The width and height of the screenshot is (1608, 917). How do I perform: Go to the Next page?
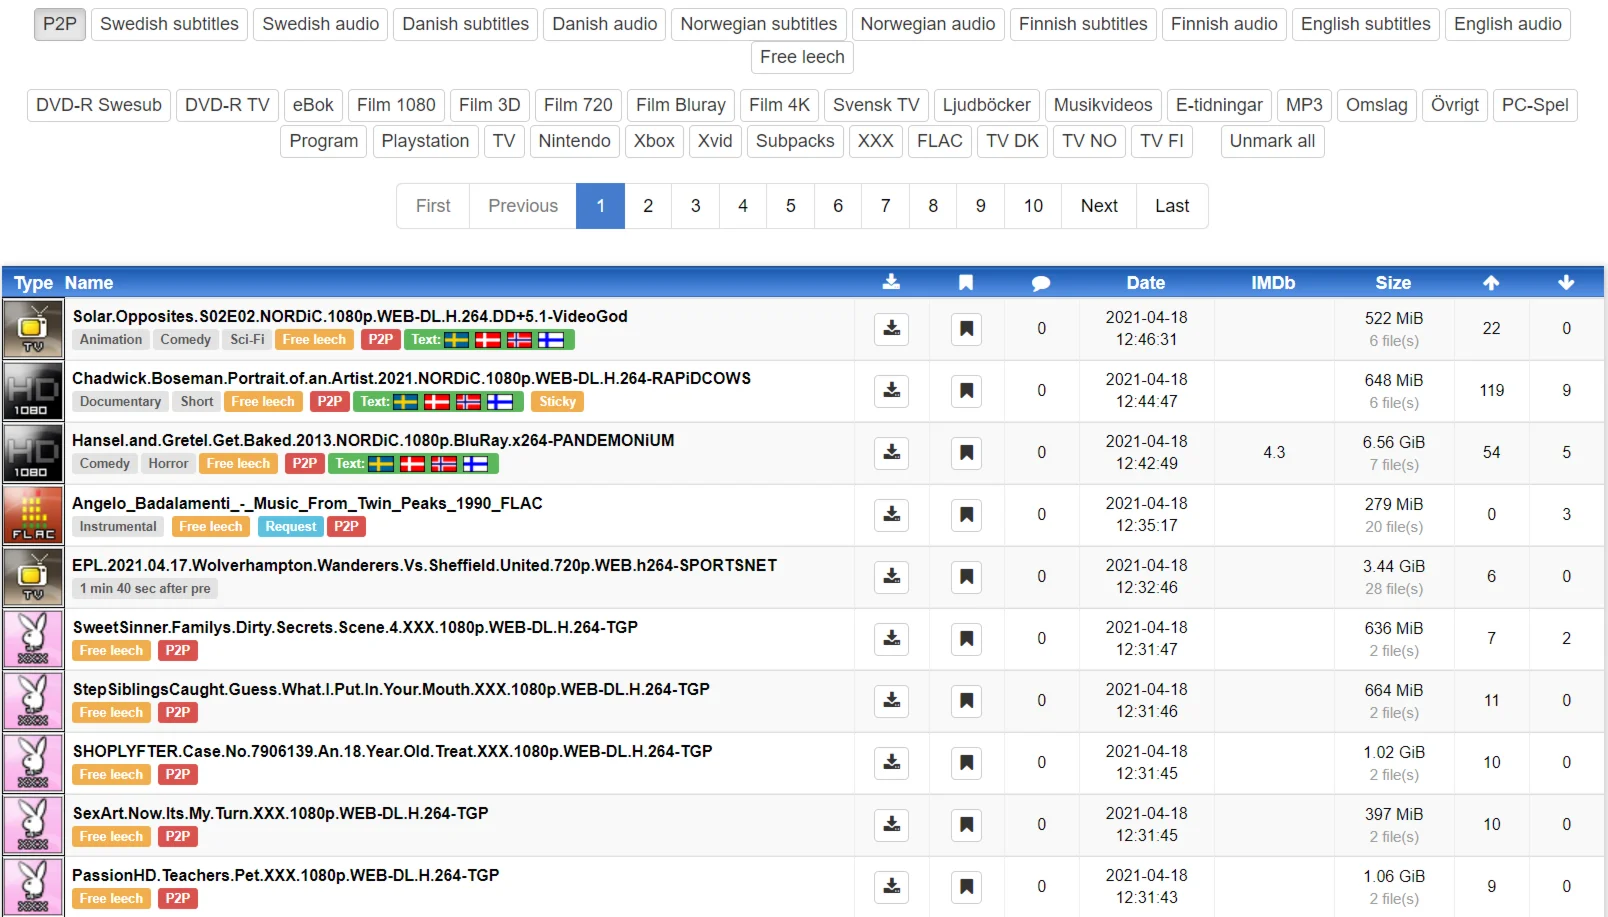1099,206
